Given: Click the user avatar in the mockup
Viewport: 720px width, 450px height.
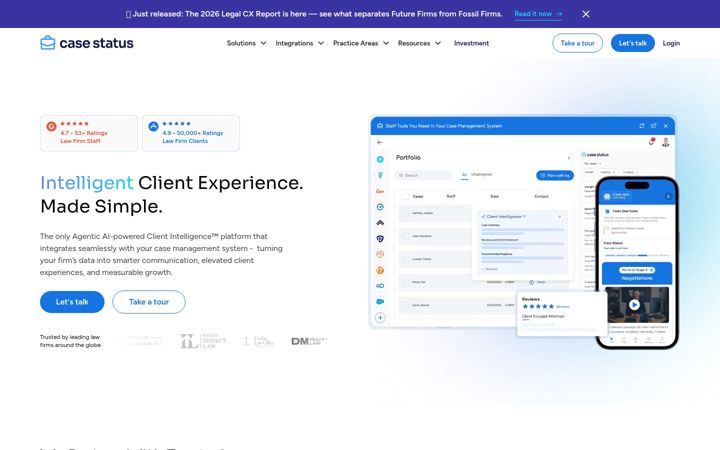Looking at the screenshot, I should [x=665, y=142].
